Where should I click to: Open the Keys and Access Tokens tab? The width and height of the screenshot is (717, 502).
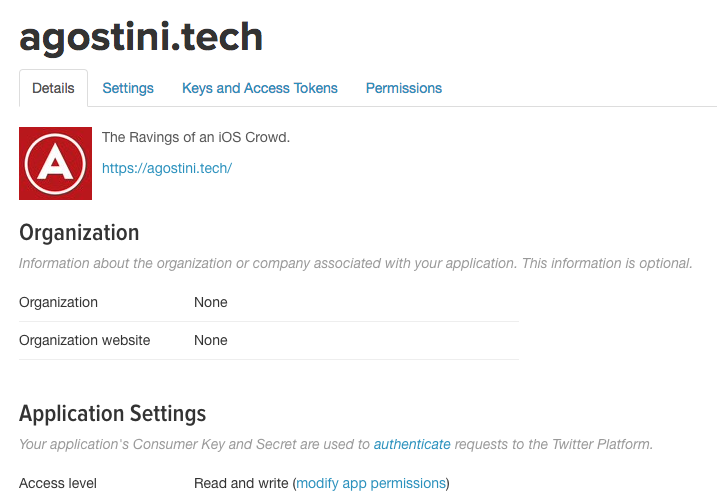click(260, 88)
